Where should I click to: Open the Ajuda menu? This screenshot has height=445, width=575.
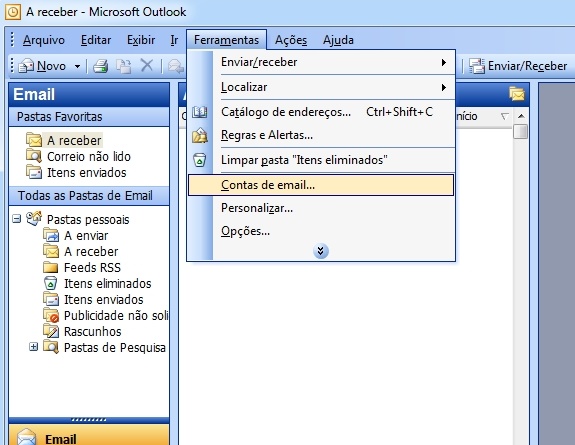[338, 40]
